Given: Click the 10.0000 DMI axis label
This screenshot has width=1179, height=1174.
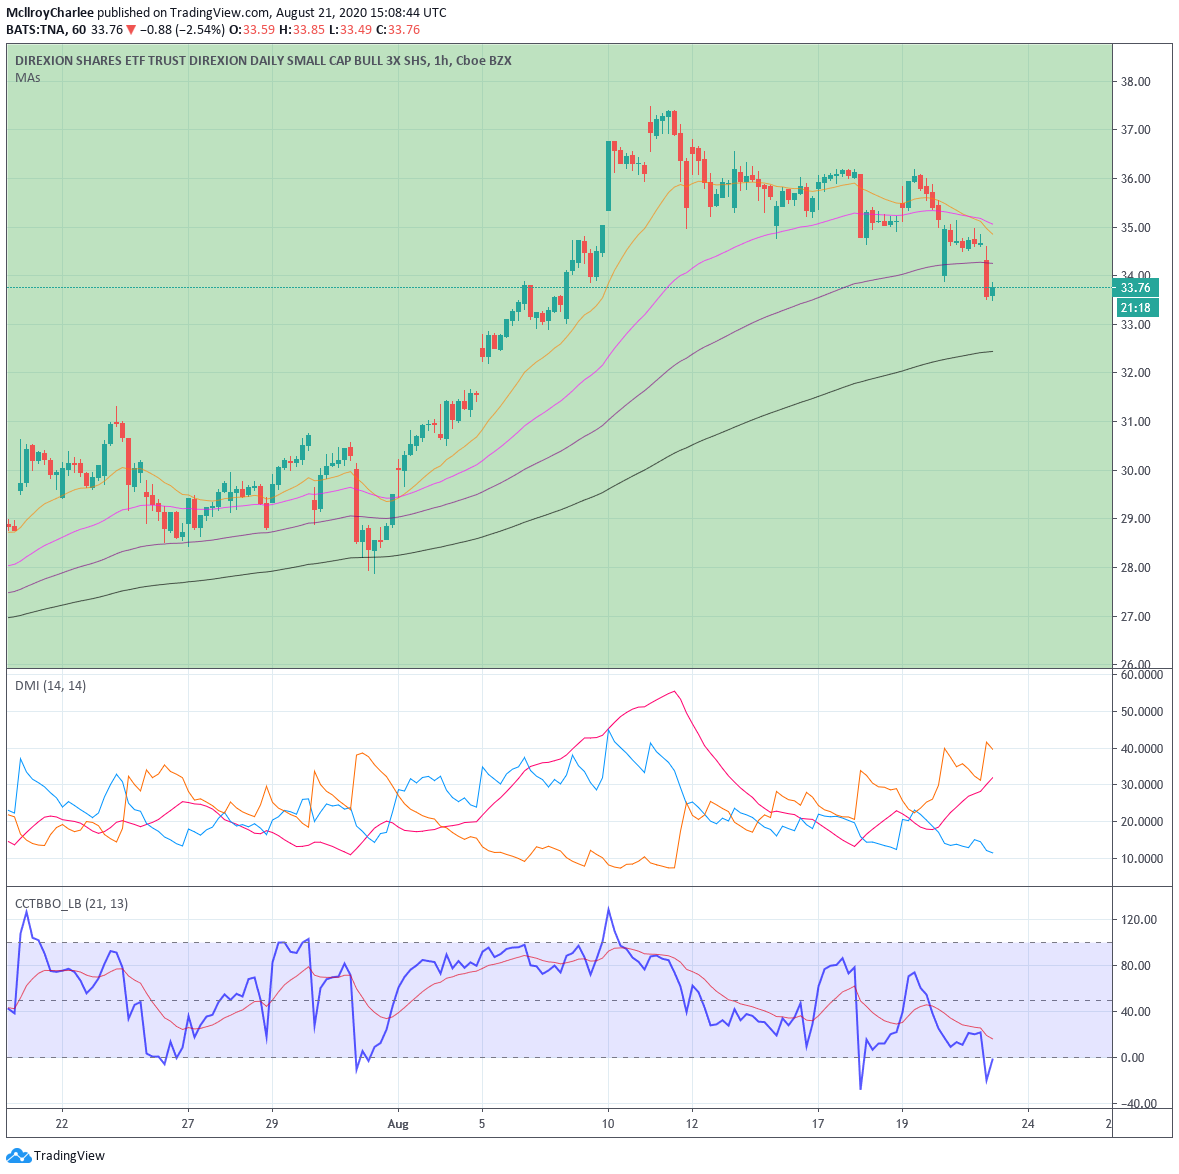Looking at the screenshot, I should (1141, 859).
